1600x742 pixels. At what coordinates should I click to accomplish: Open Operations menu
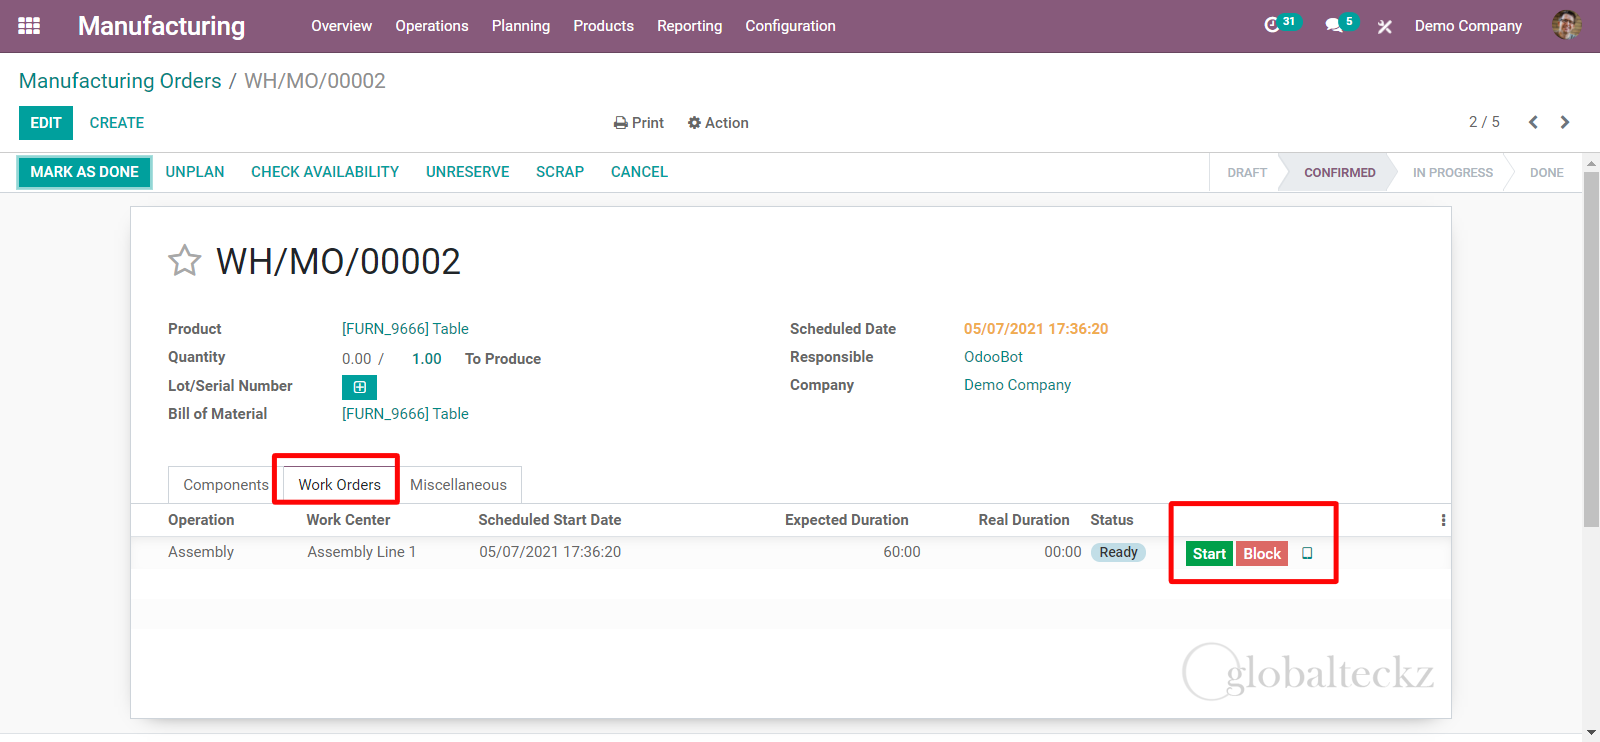[432, 26]
